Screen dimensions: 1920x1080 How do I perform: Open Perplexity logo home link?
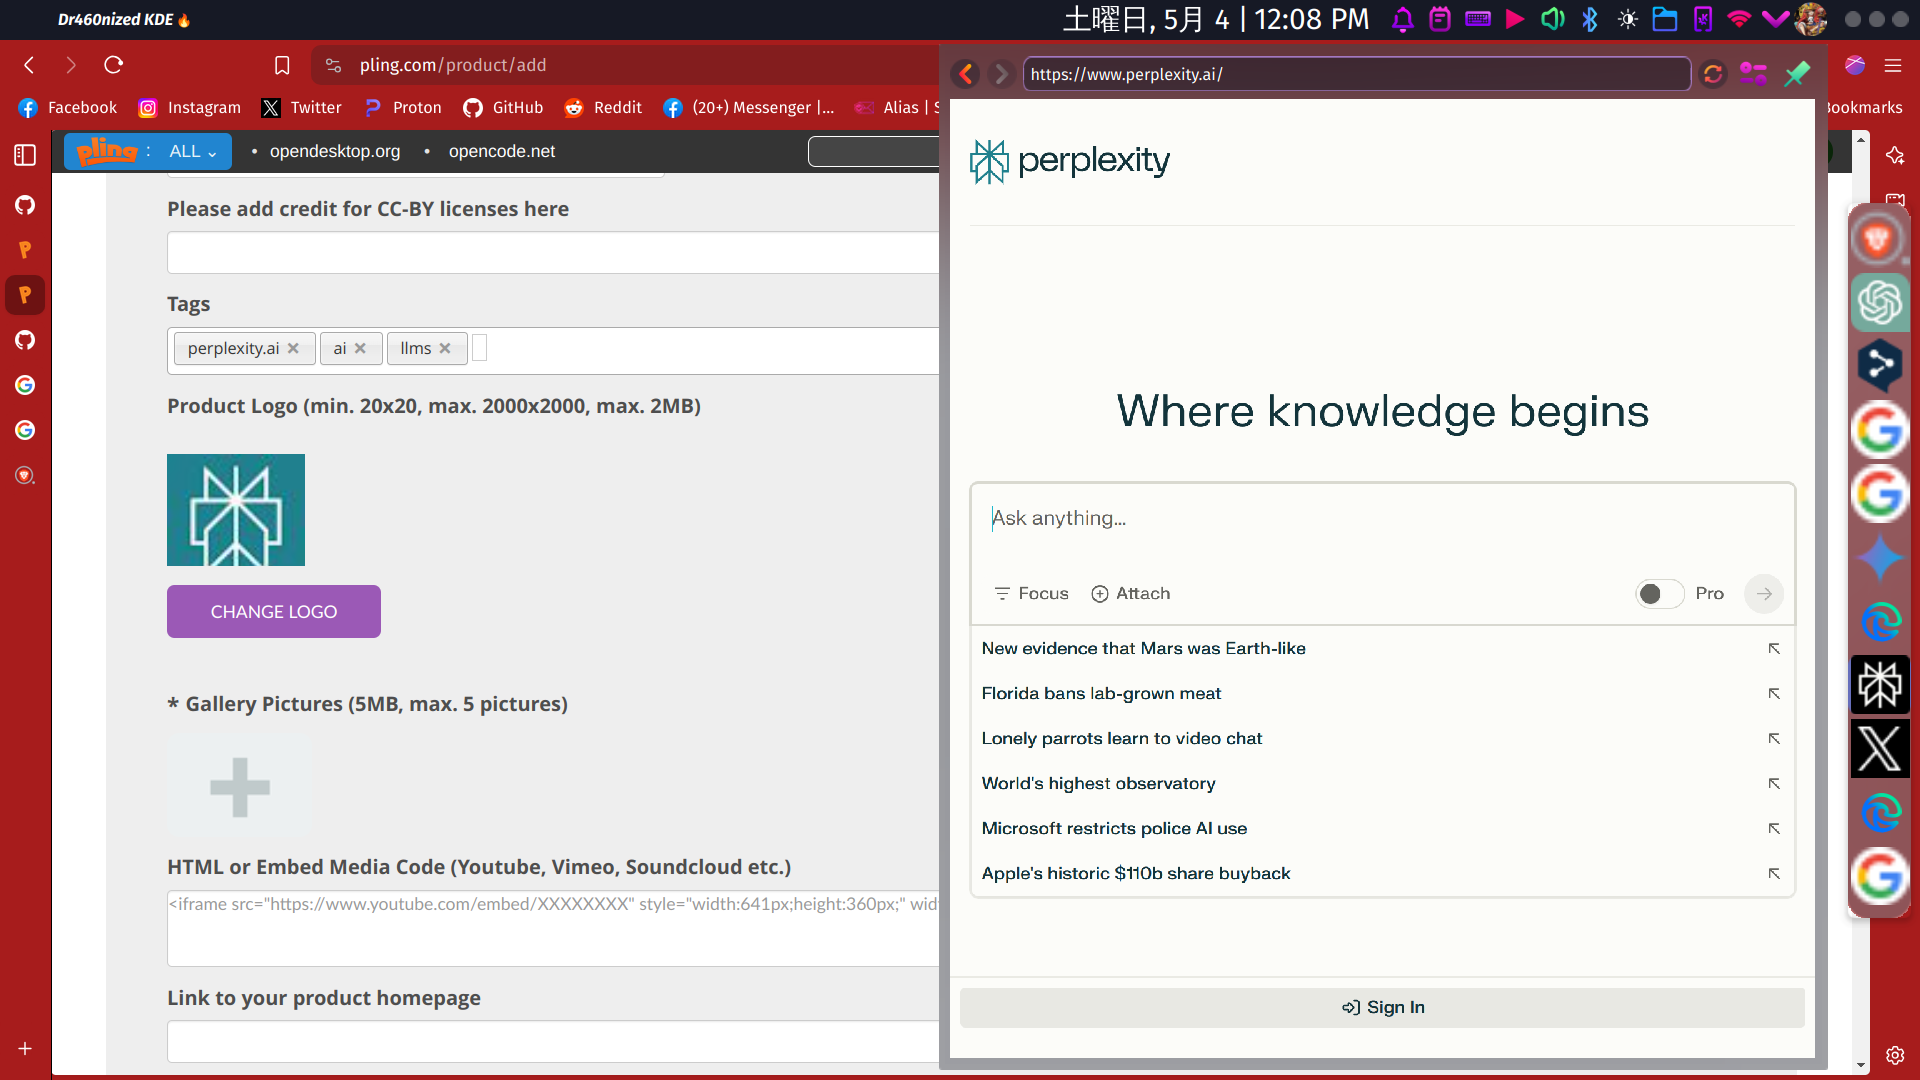point(1070,161)
